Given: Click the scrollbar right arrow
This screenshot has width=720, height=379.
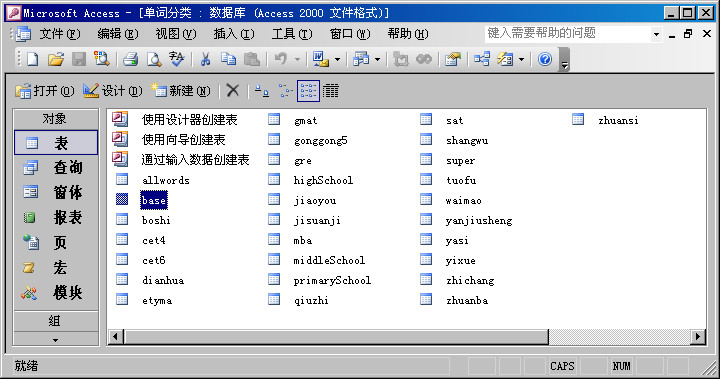Looking at the screenshot, I should click(698, 337).
